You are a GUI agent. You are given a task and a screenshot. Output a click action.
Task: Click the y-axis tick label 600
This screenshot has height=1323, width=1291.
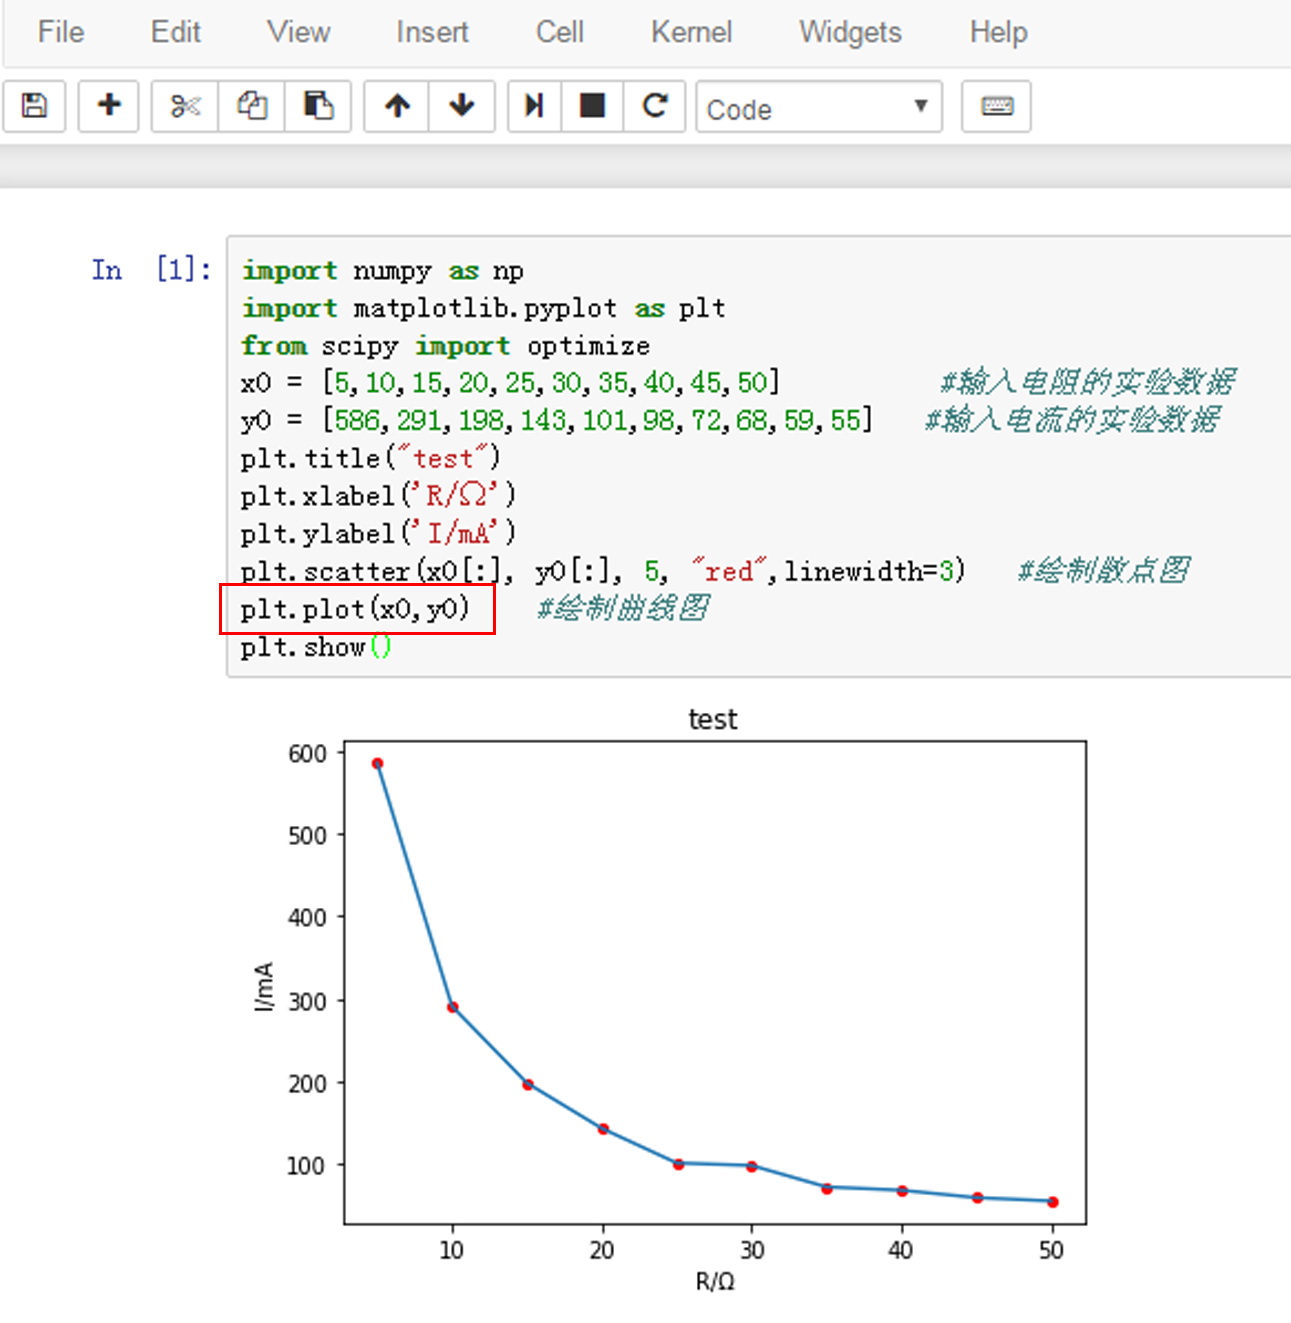click(307, 754)
